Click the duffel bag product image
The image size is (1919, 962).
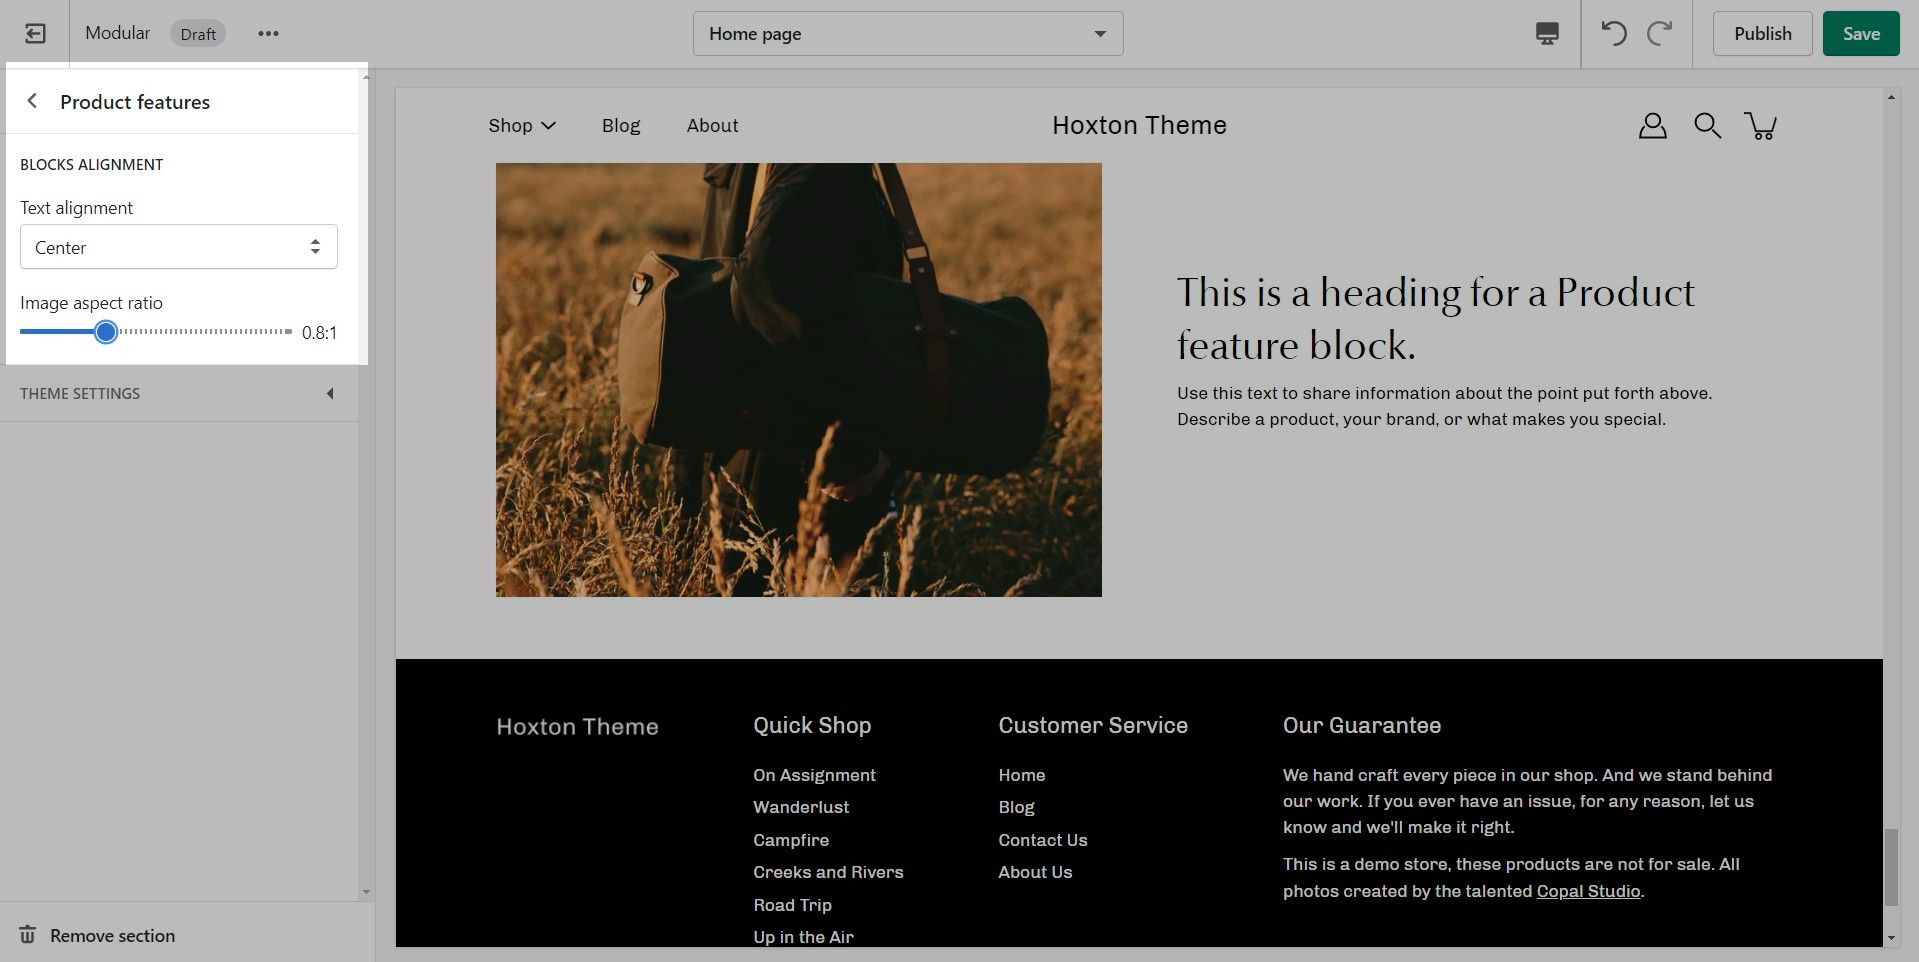click(798, 380)
